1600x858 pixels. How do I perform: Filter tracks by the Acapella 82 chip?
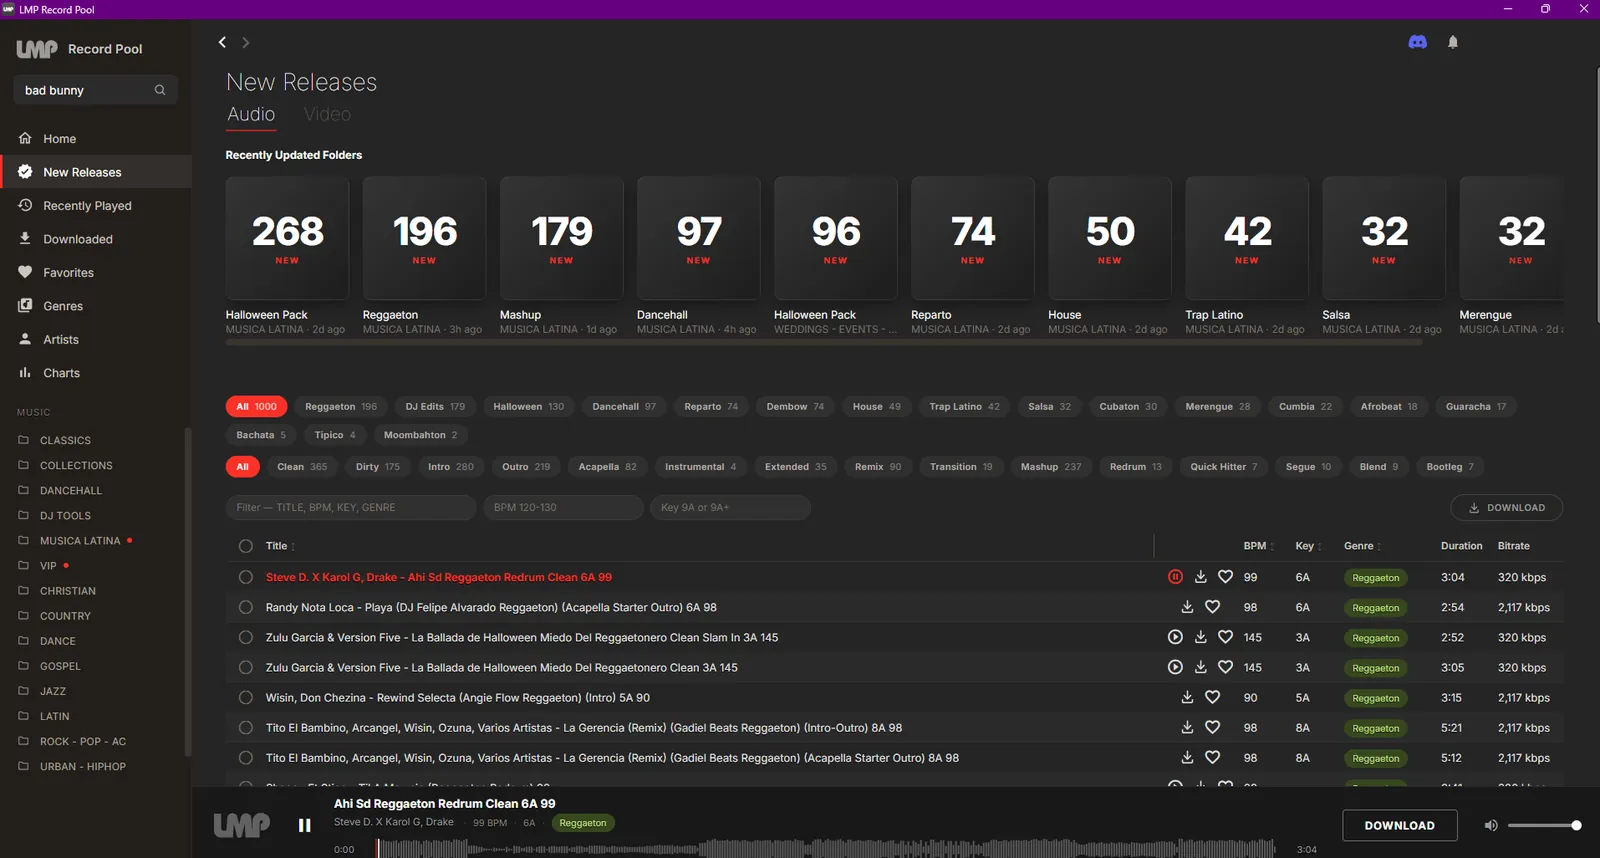coord(607,467)
